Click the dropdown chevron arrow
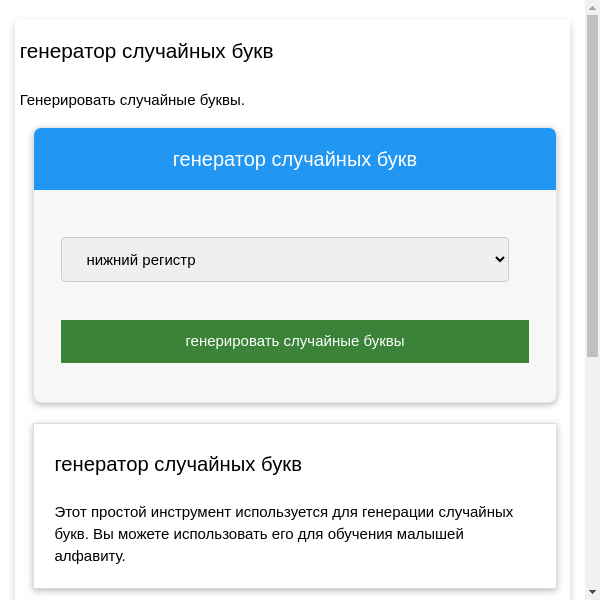Viewport: 600px width, 600px height. click(500, 259)
